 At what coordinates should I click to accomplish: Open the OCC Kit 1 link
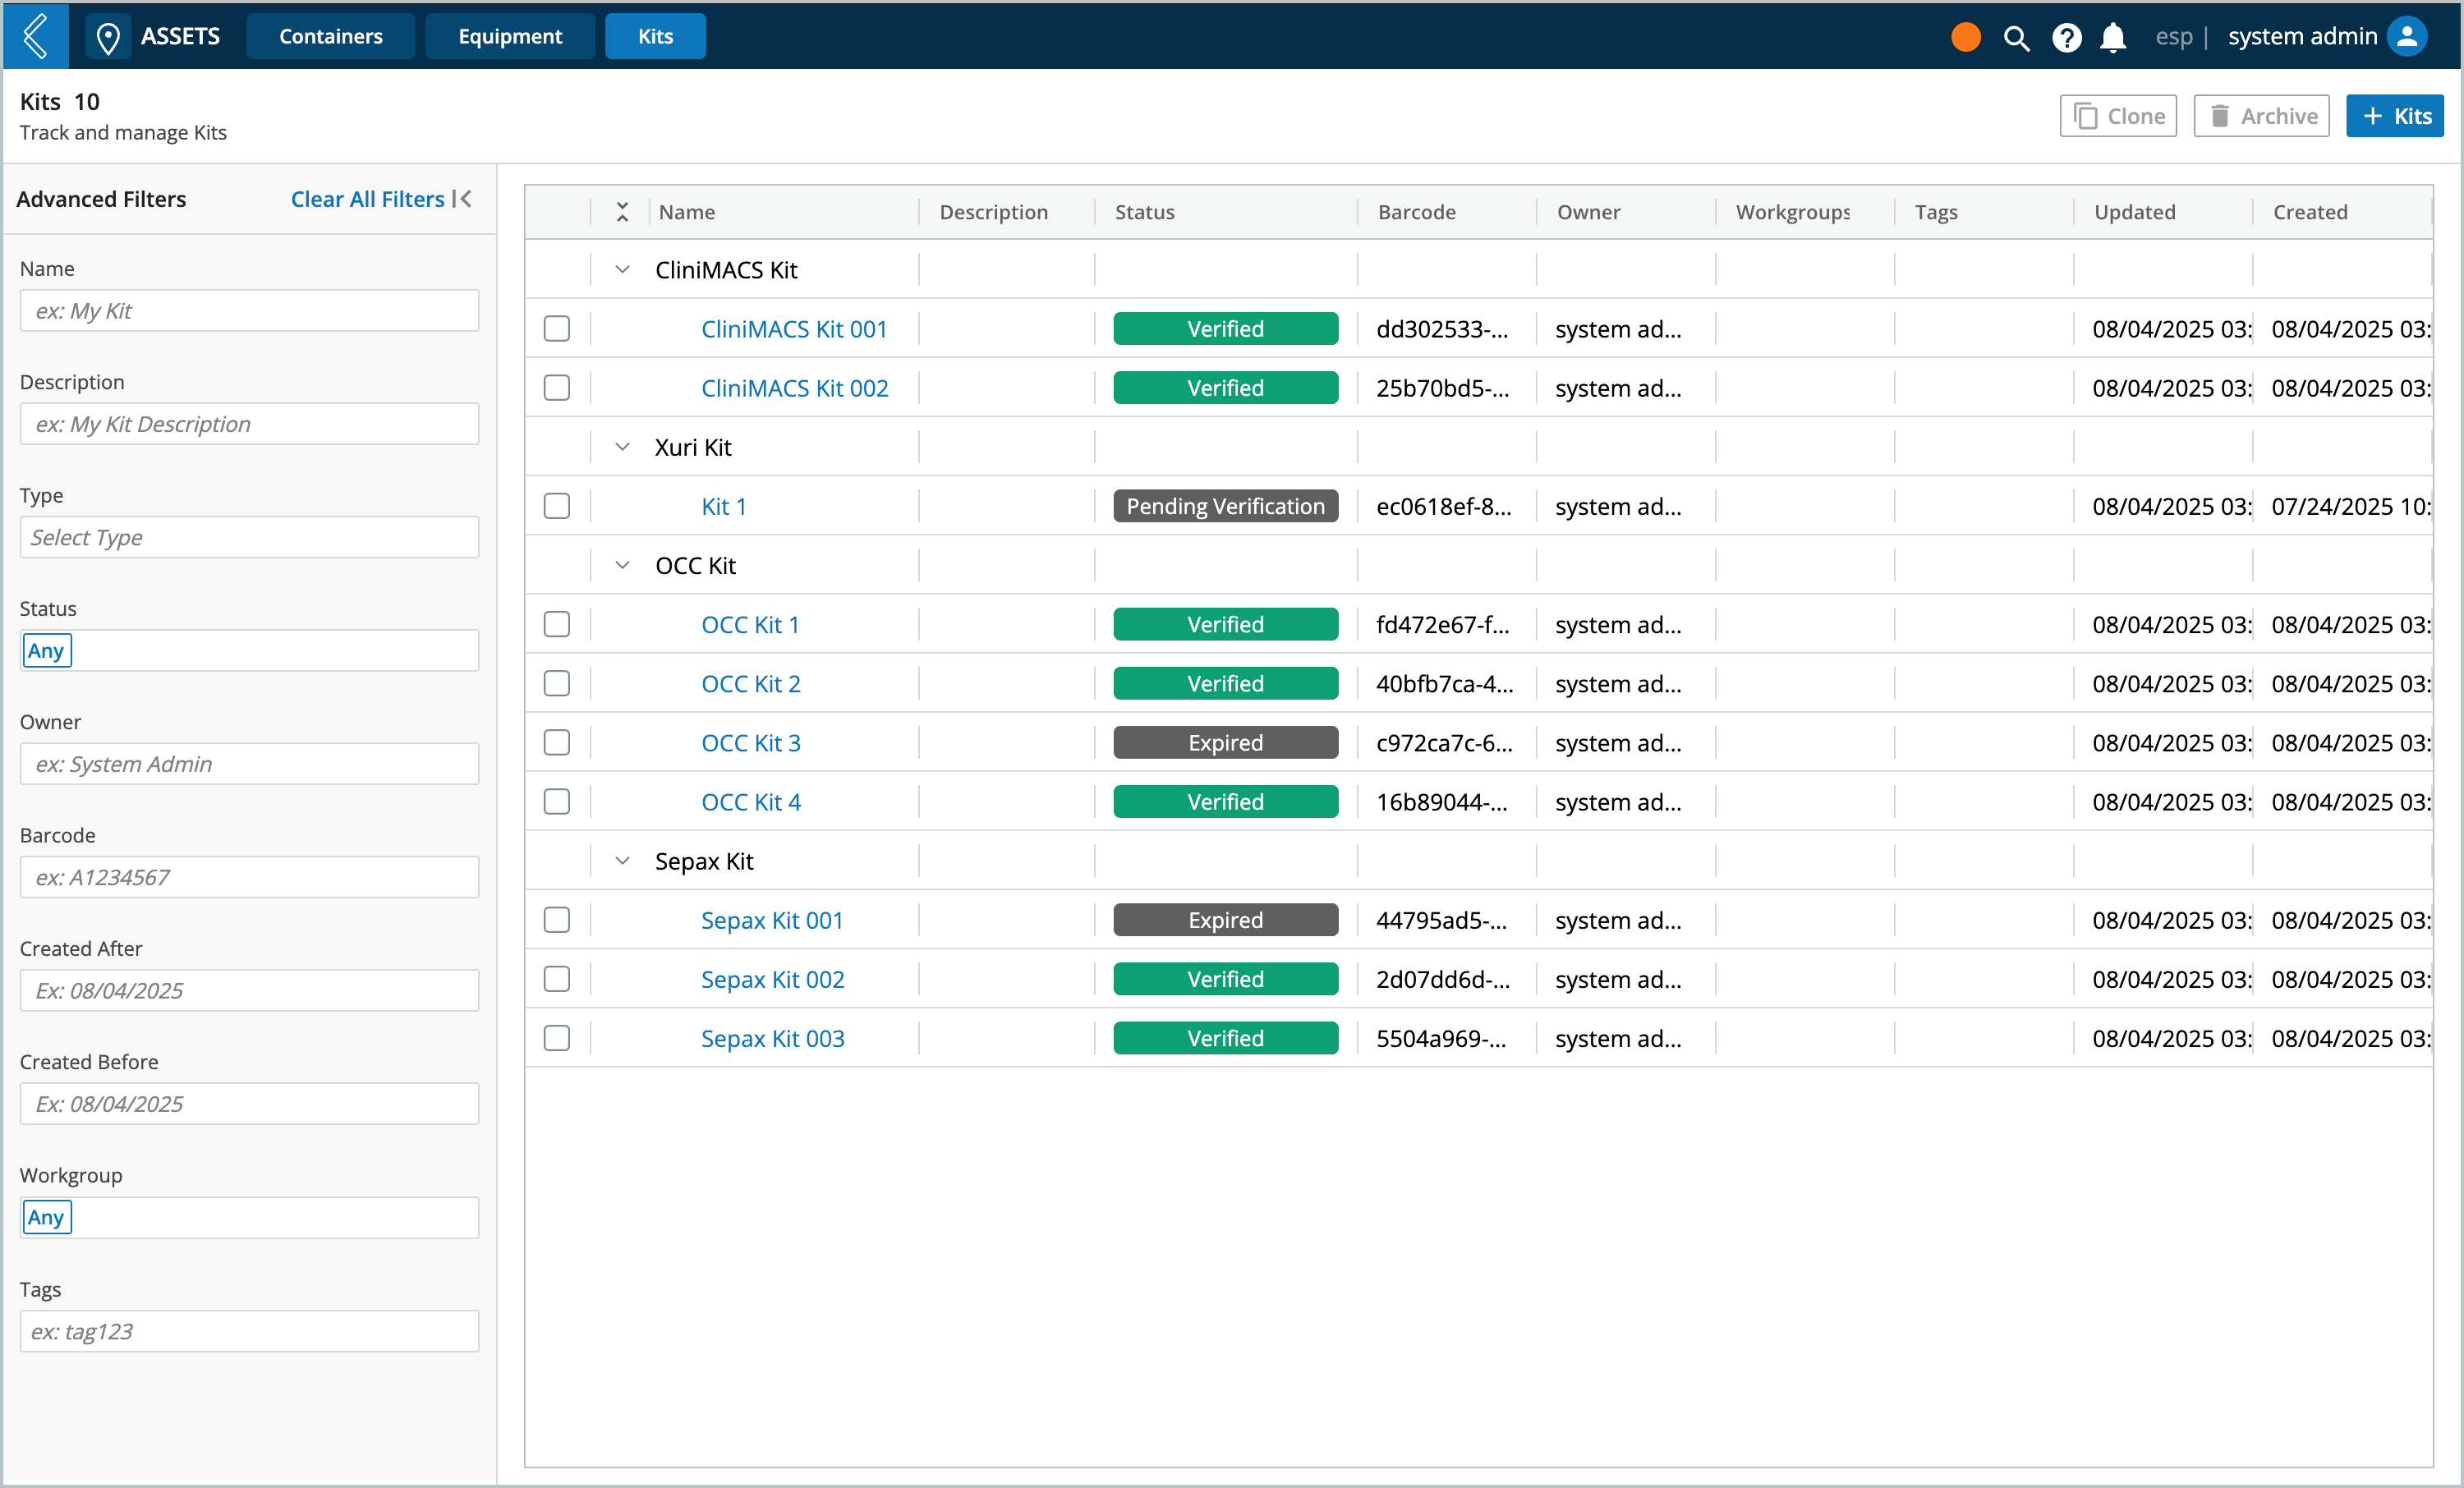pos(750,624)
